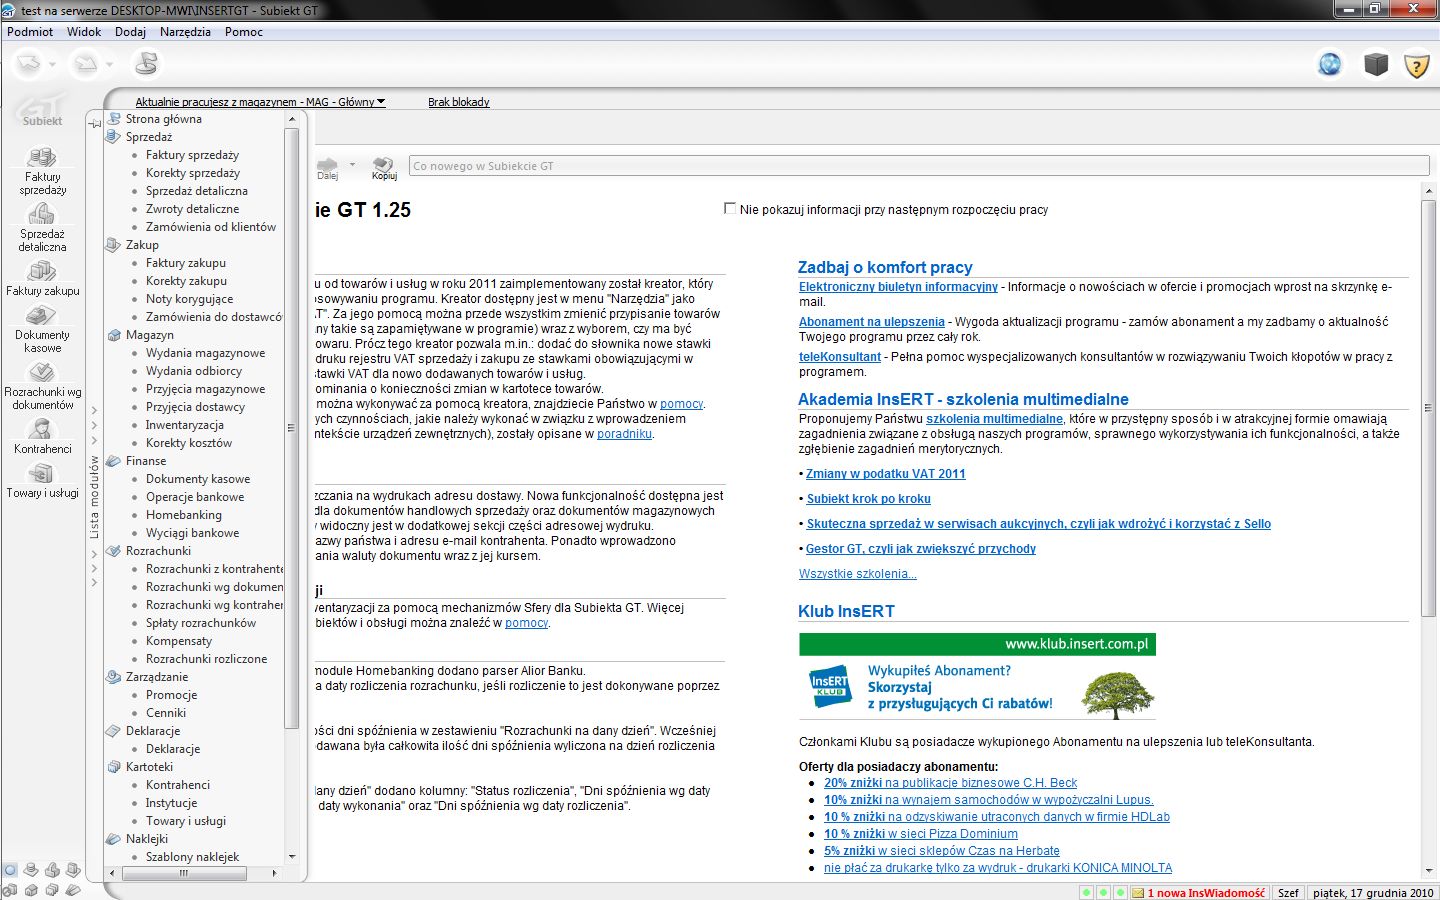This screenshot has height=900, width=1440.
Task: Pin the module list with pushpin icon
Action: point(95,123)
